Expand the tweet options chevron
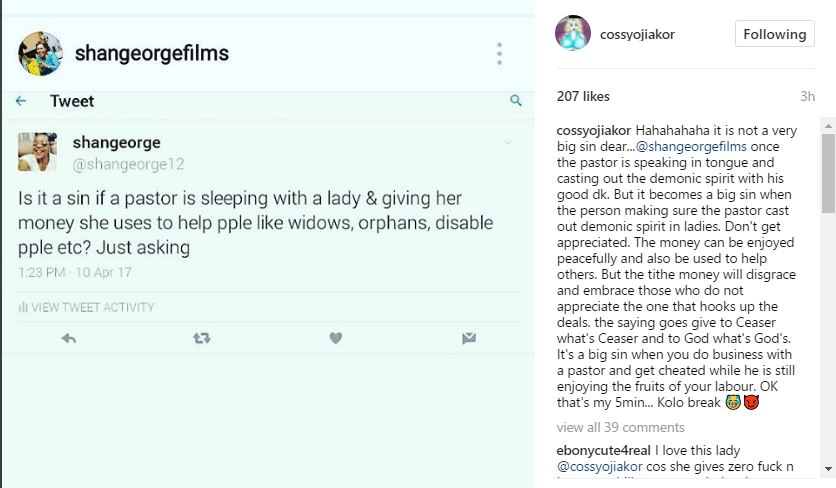Screen dimensions: 836x488 tap(507, 143)
